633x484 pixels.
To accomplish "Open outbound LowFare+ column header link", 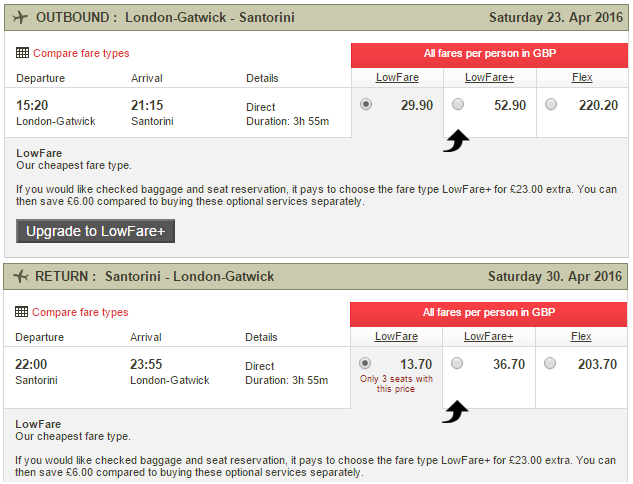I will coord(490,77).
